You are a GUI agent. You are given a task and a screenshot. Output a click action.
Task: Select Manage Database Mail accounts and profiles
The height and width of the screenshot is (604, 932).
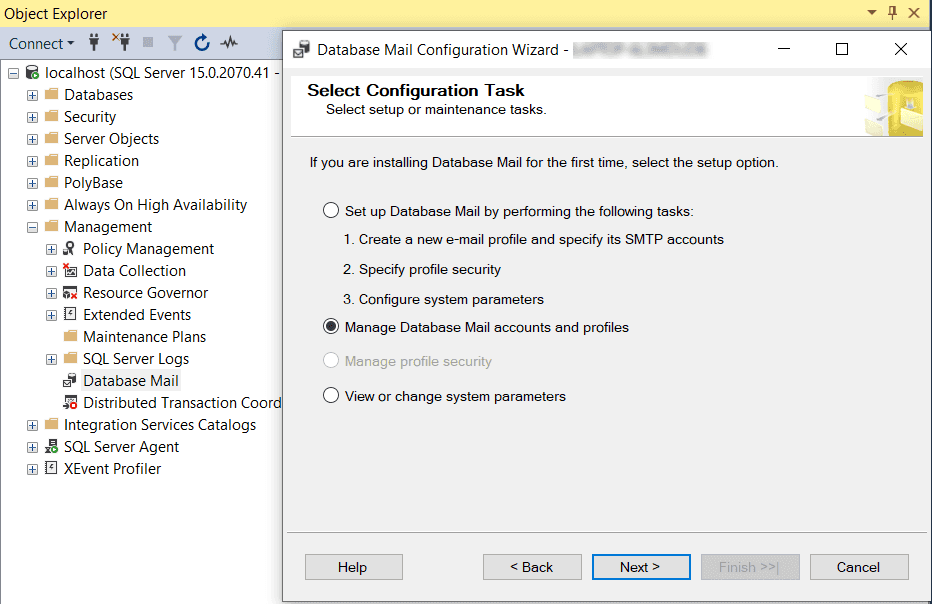(331, 327)
